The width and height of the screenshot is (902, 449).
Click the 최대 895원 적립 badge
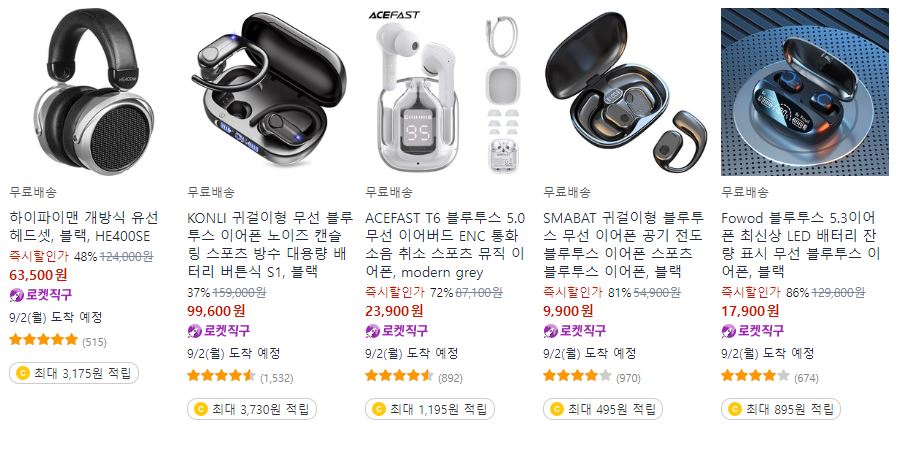(780, 409)
